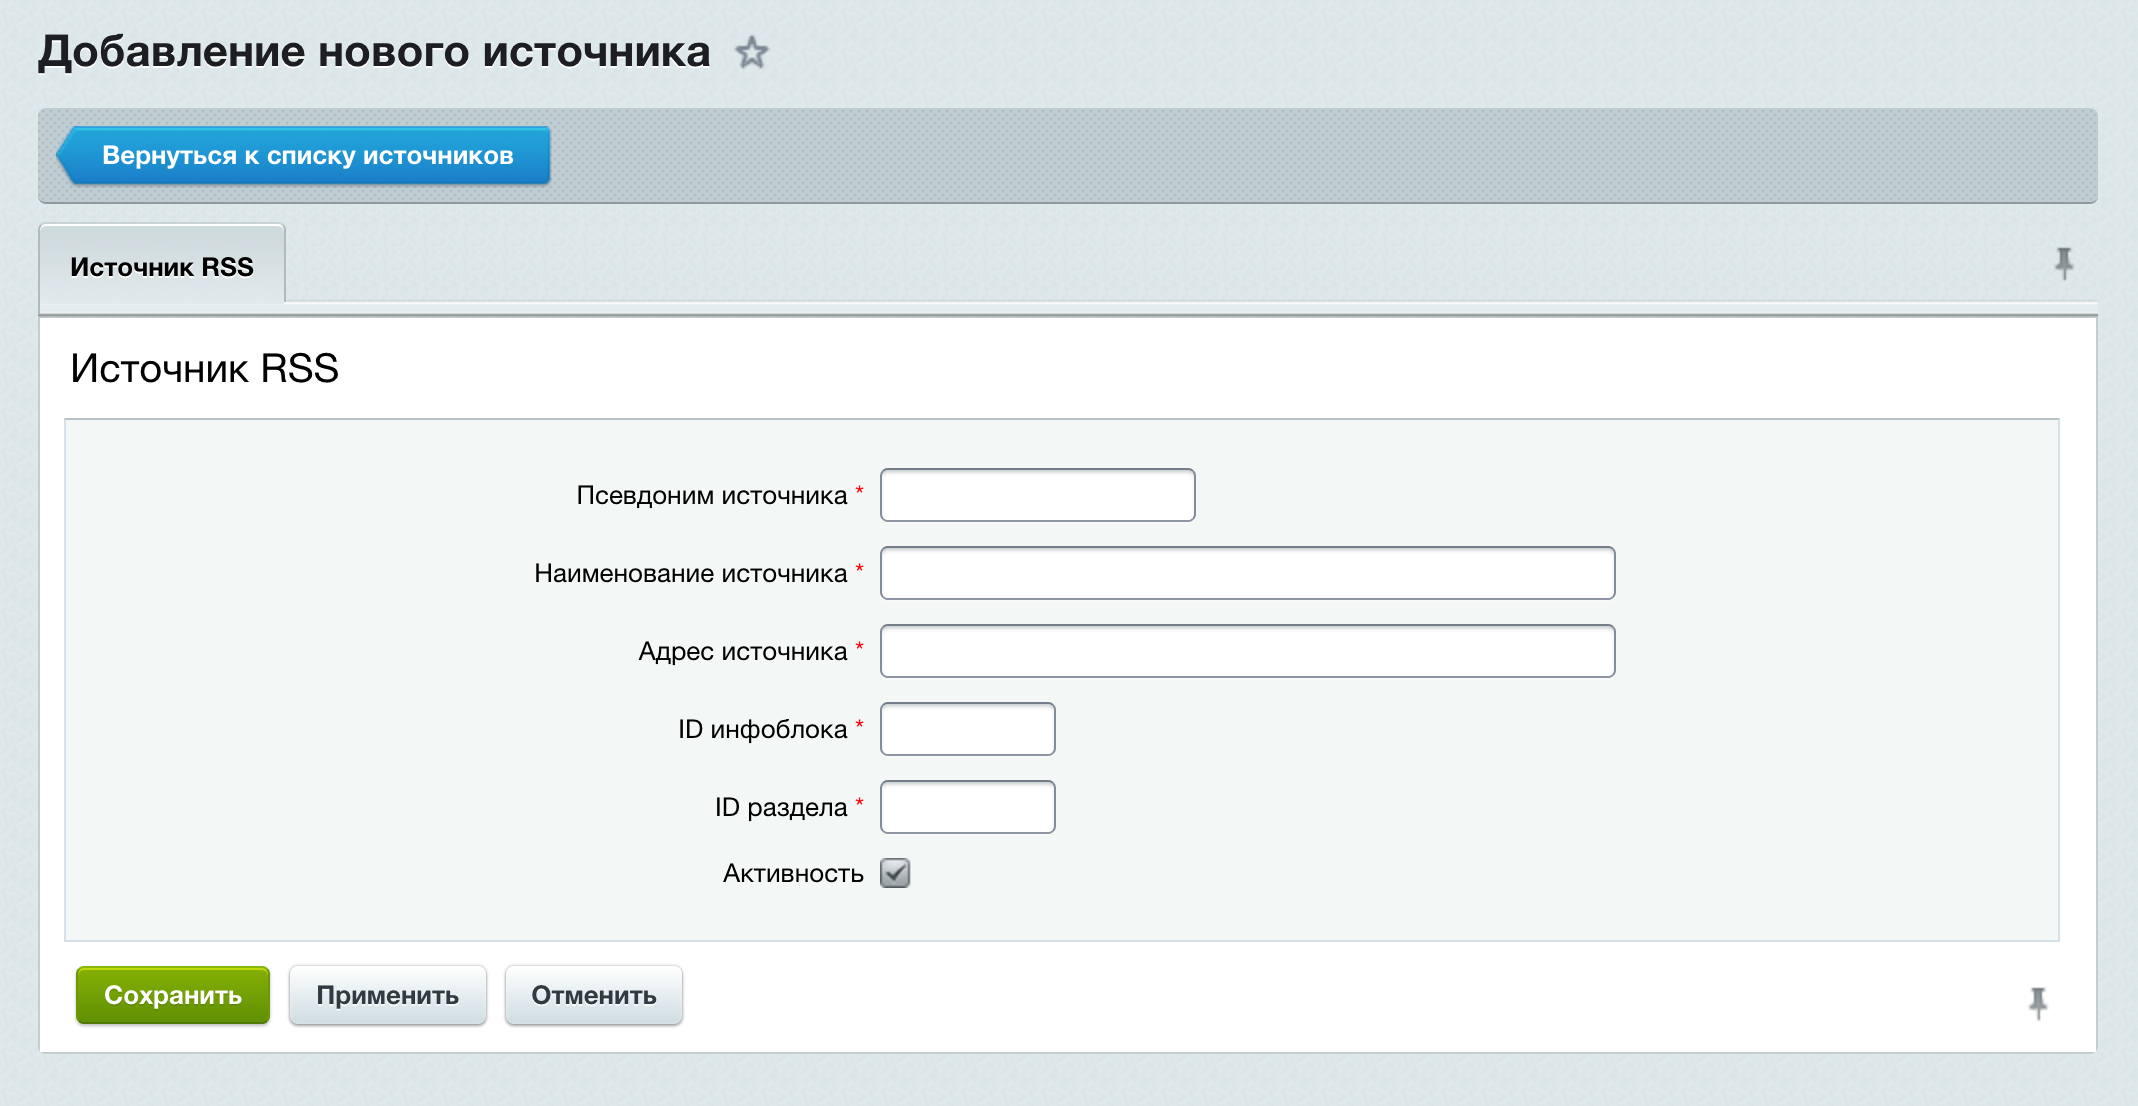
Task: Save the source with Сохранить button
Action: click(173, 995)
